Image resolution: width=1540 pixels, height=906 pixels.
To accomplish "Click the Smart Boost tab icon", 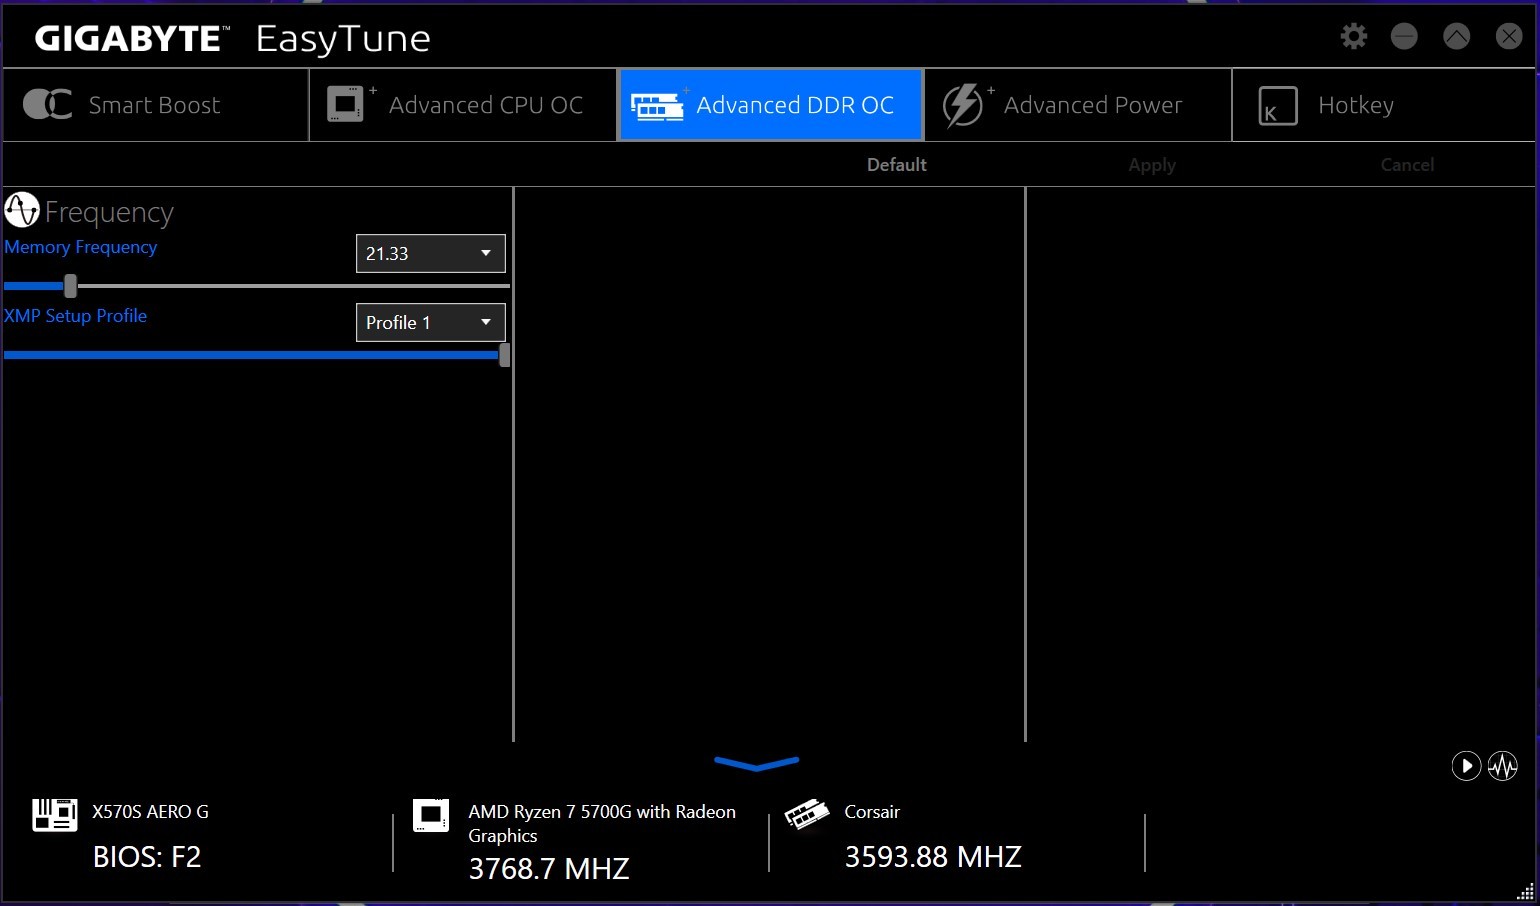I will [47, 104].
